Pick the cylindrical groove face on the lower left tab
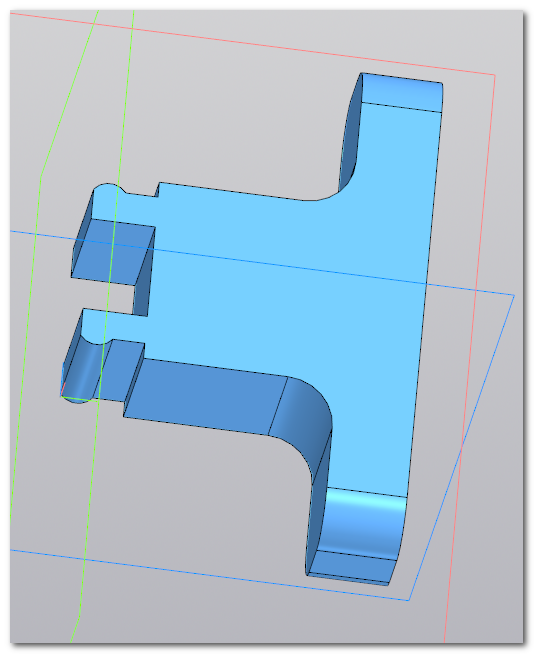Image resolution: width=534 pixels, height=654 pixels. pos(83,367)
